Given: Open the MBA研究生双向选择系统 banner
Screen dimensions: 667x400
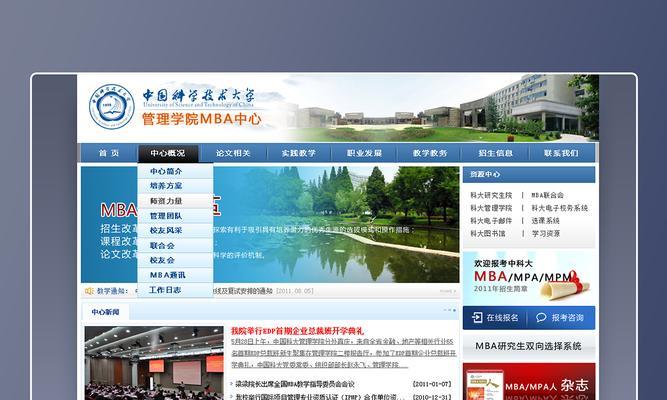Looking at the screenshot, I should (529, 346).
